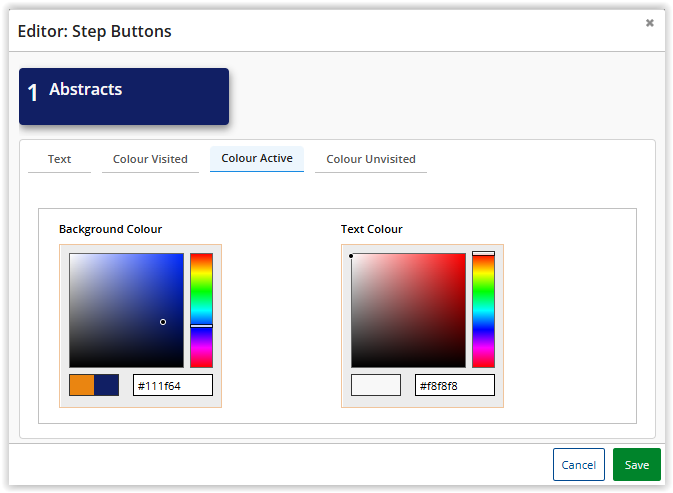Go to the Colour Unvisited tab

(x=371, y=159)
